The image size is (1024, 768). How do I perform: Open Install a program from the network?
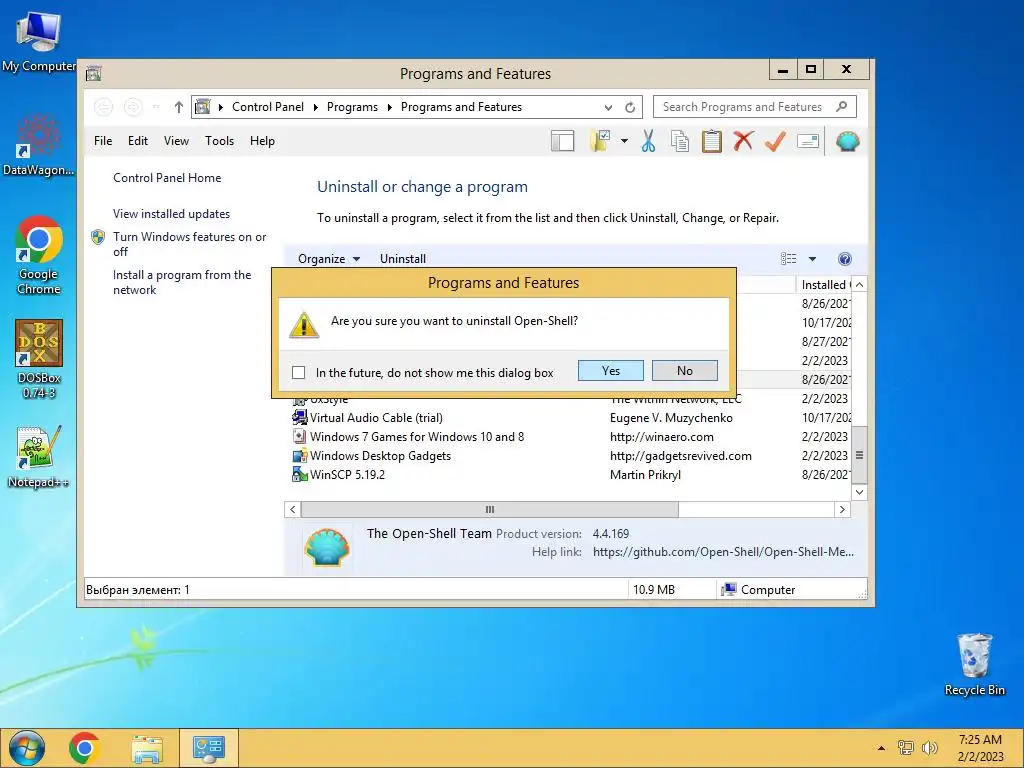[182, 282]
